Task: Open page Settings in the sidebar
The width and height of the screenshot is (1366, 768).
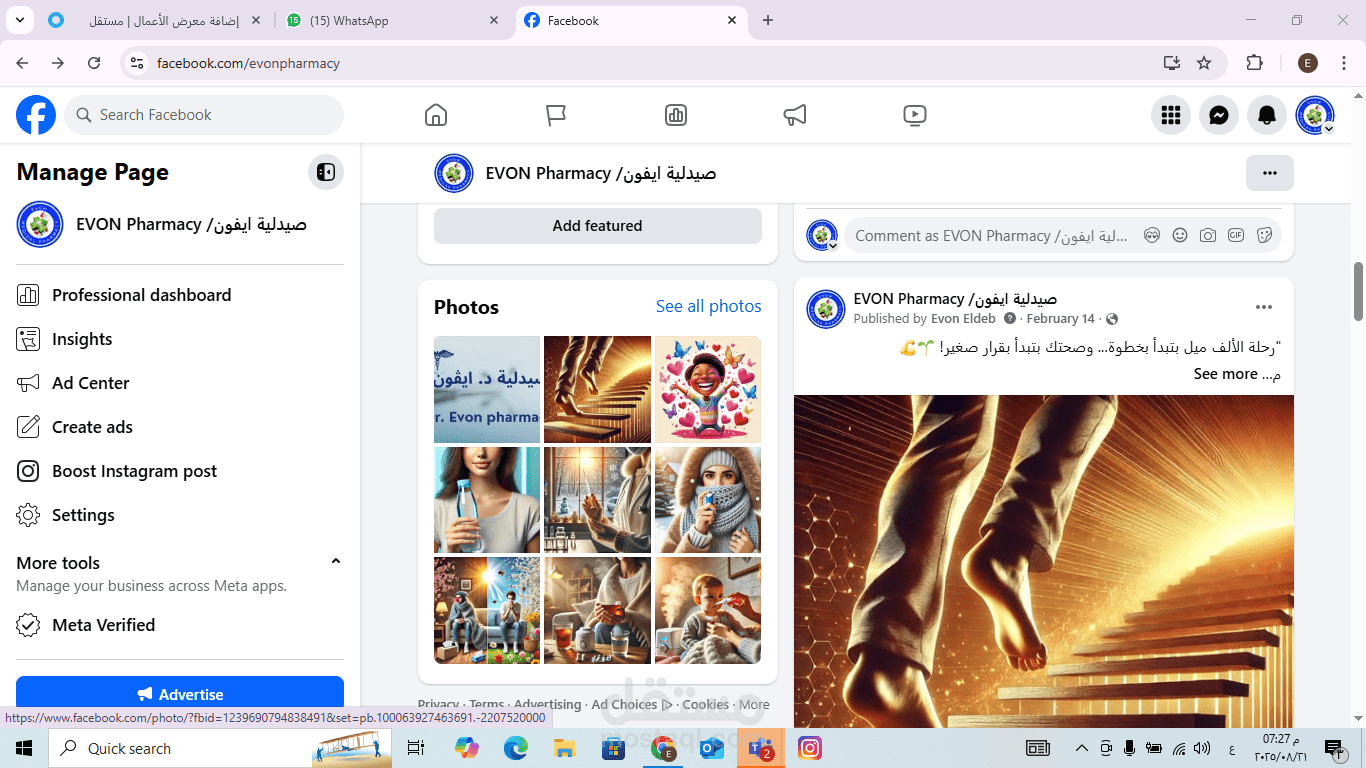Action: [180, 515]
